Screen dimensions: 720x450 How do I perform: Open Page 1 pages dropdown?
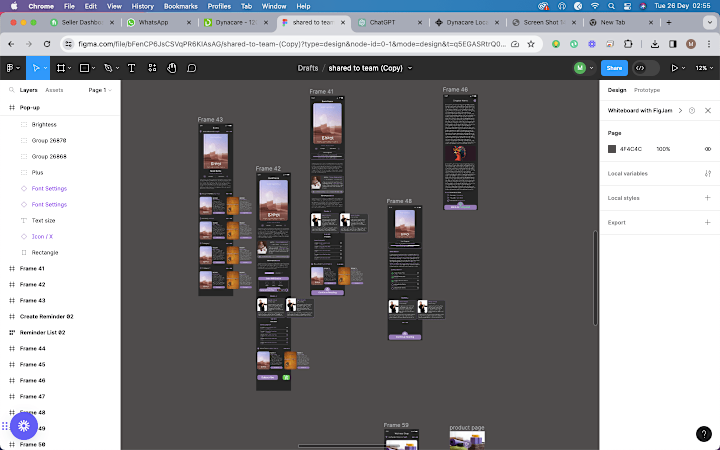[x=100, y=90]
